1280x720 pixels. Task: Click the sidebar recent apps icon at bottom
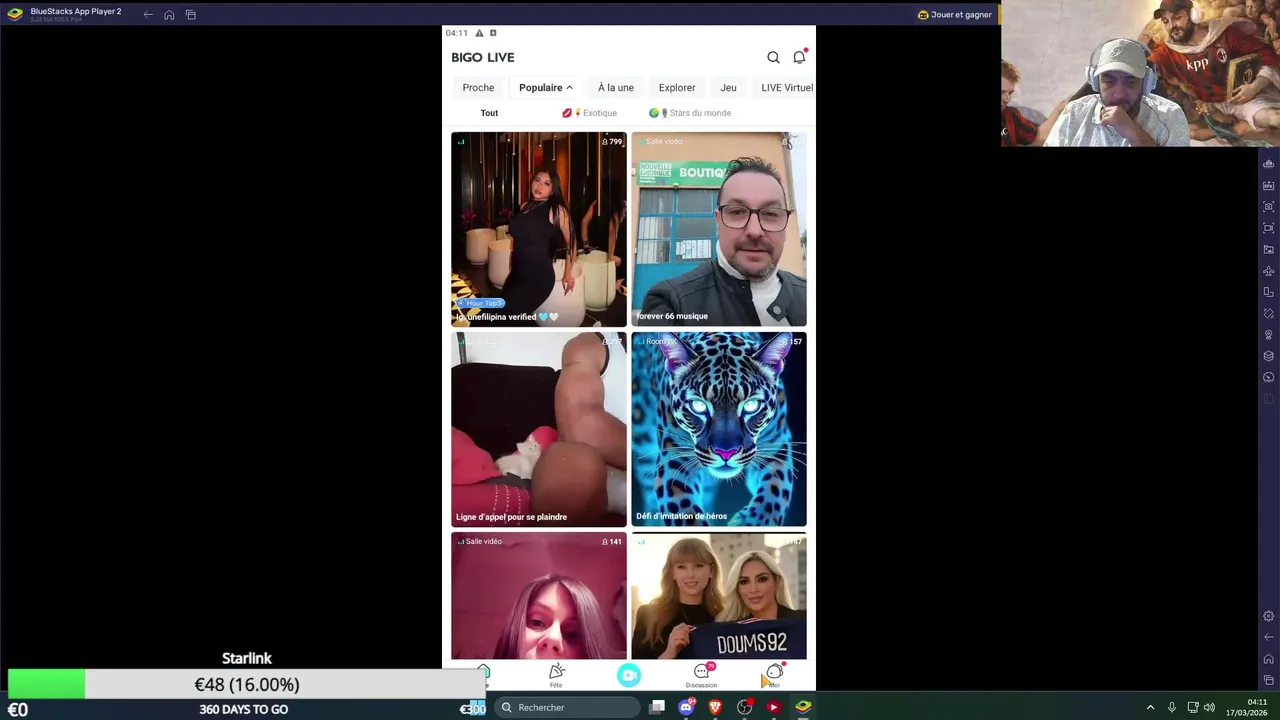pyautogui.click(x=1269, y=680)
